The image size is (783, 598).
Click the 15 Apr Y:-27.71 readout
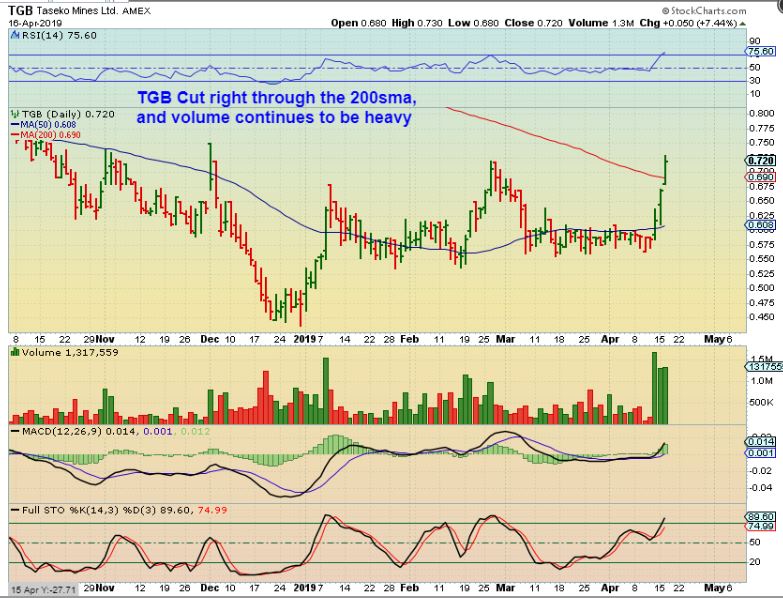44,590
